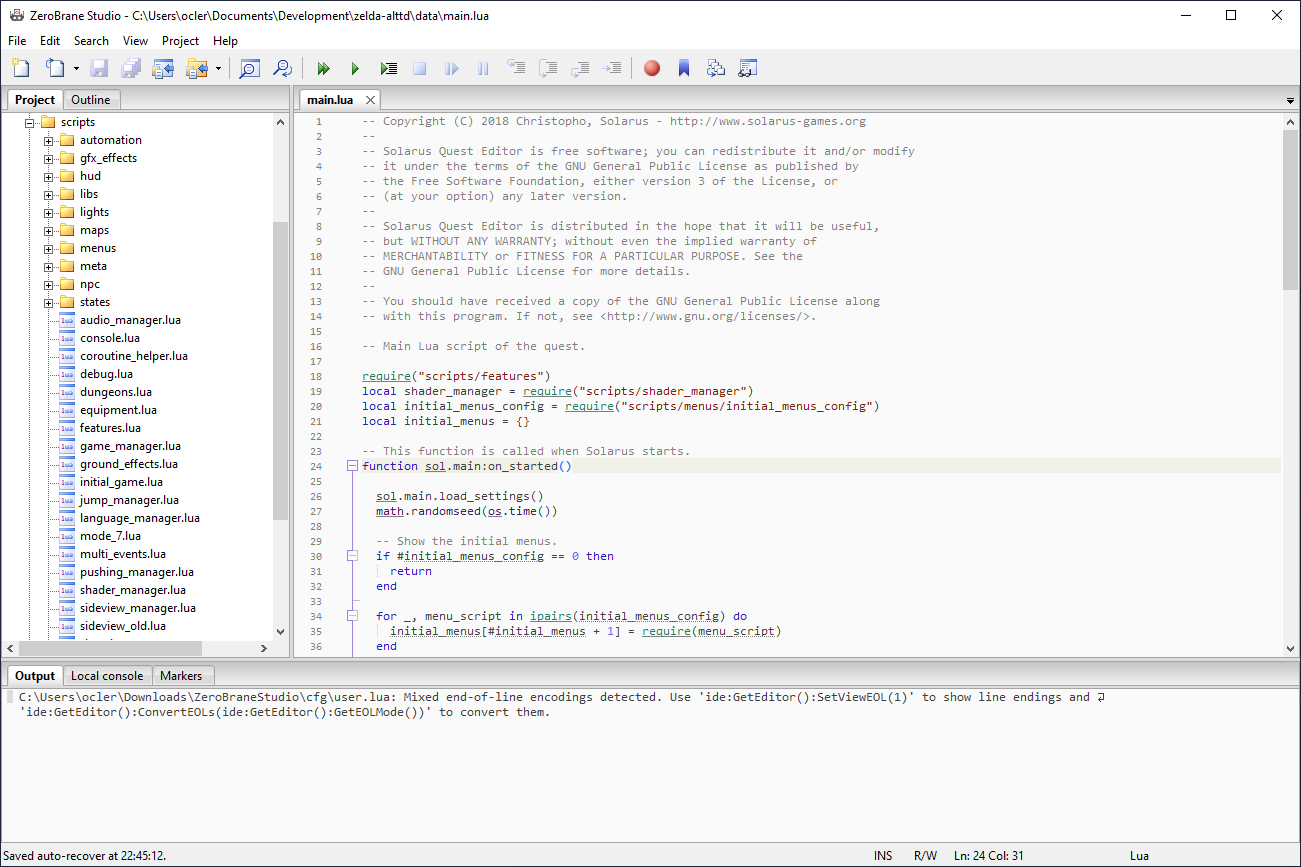This screenshot has height=867, width=1301.
Task: Click the Stop process square icon
Action: tap(420, 68)
